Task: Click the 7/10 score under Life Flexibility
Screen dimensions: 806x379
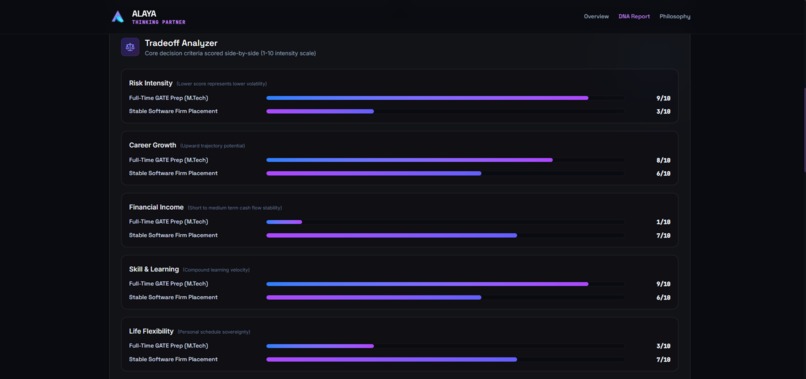Action: [663, 359]
